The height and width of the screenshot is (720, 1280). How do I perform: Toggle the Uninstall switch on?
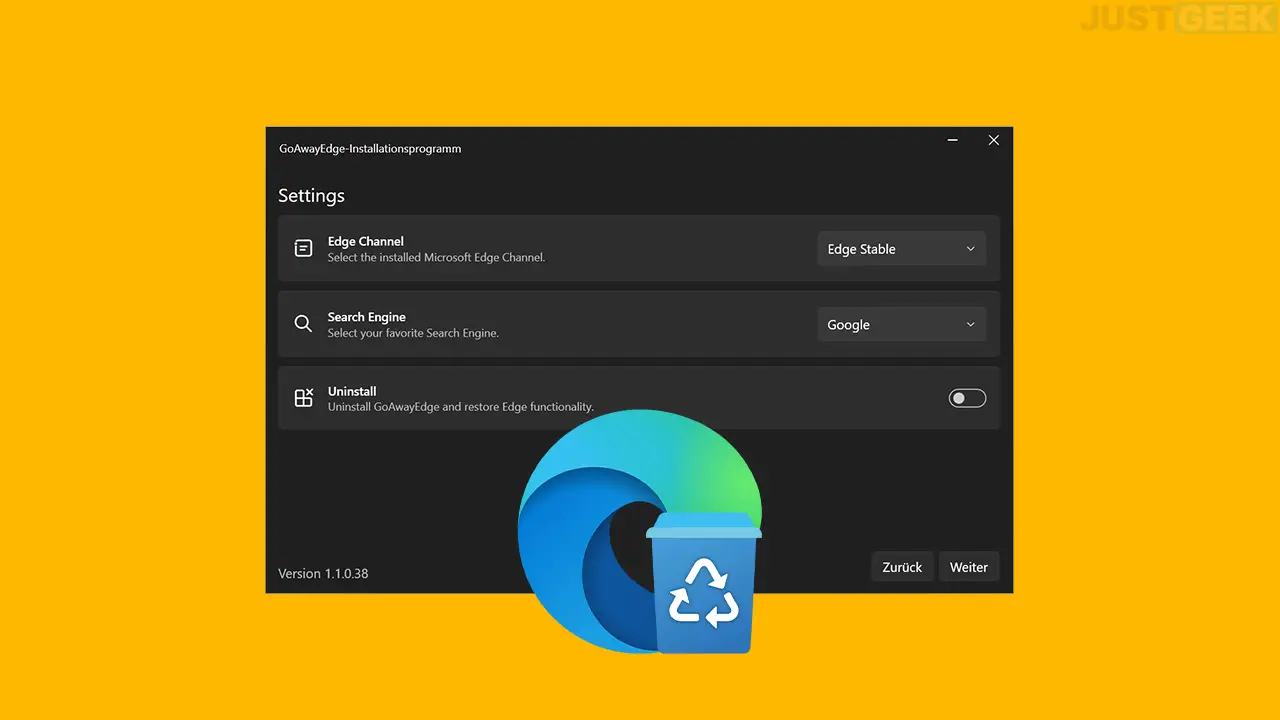click(967, 398)
